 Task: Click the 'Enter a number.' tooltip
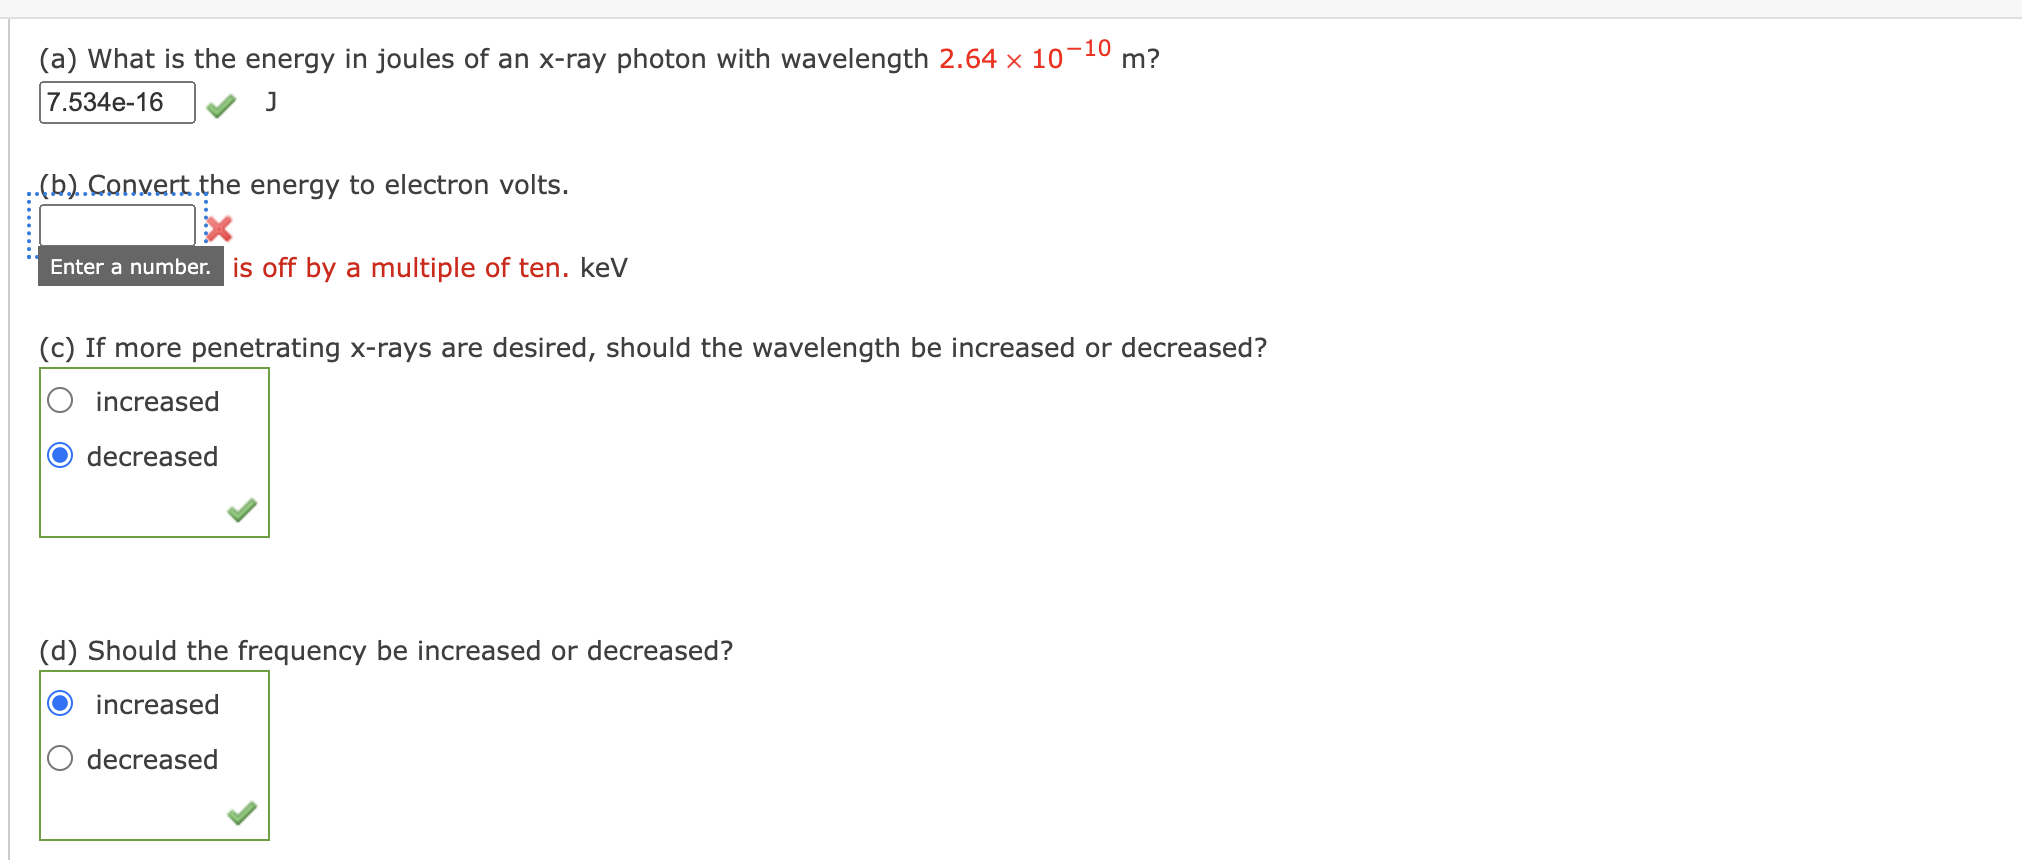(x=130, y=266)
